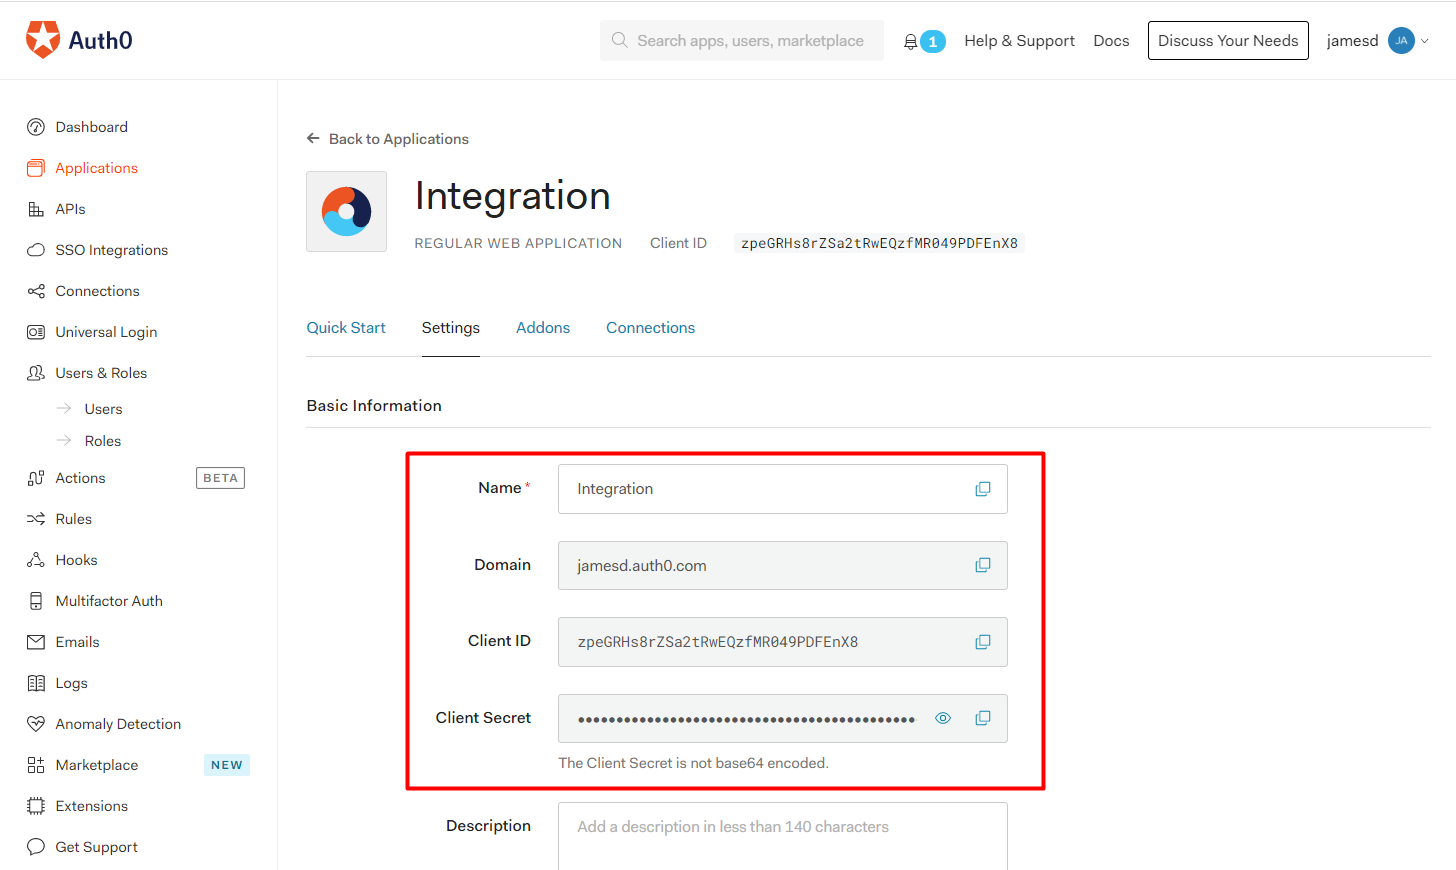Click the JA user avatar
Screen dimensions: 1456x870
click(1401, 41)
